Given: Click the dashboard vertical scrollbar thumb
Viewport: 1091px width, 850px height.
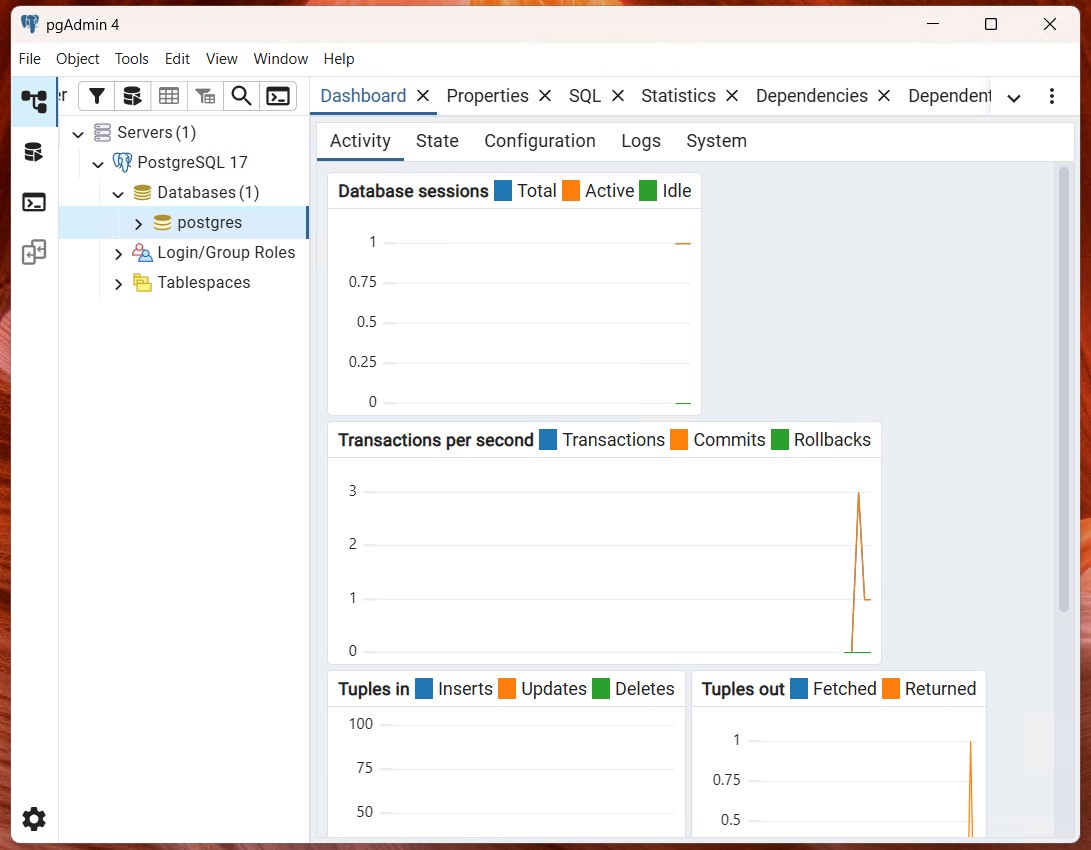Looking at the screenshot, I should click(1063, 389).
